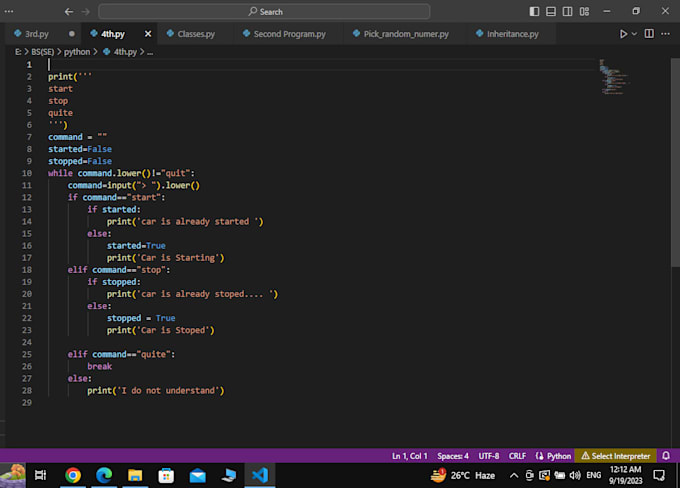Click the E: breadcrumb segment
The width and height of the screenshot is (680, 488).
pyautogui.click(x=18, y=52)
